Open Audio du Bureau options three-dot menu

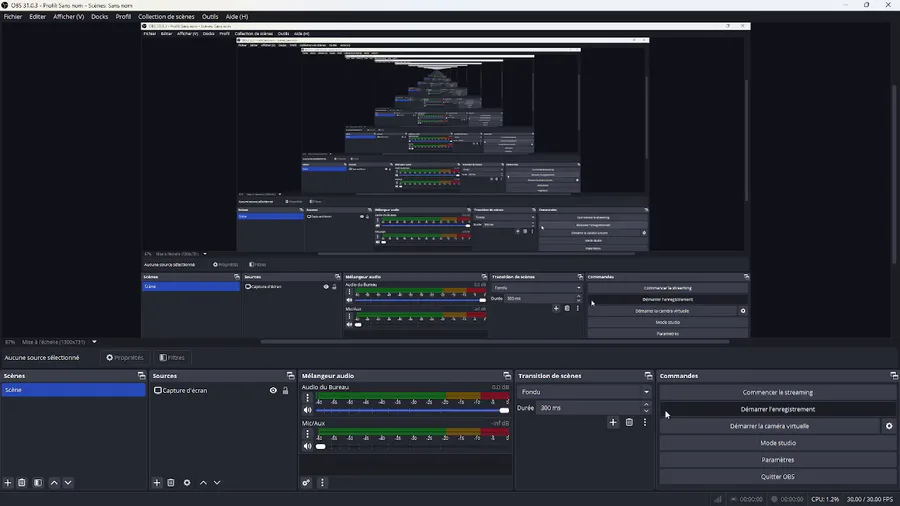point(307,398)
